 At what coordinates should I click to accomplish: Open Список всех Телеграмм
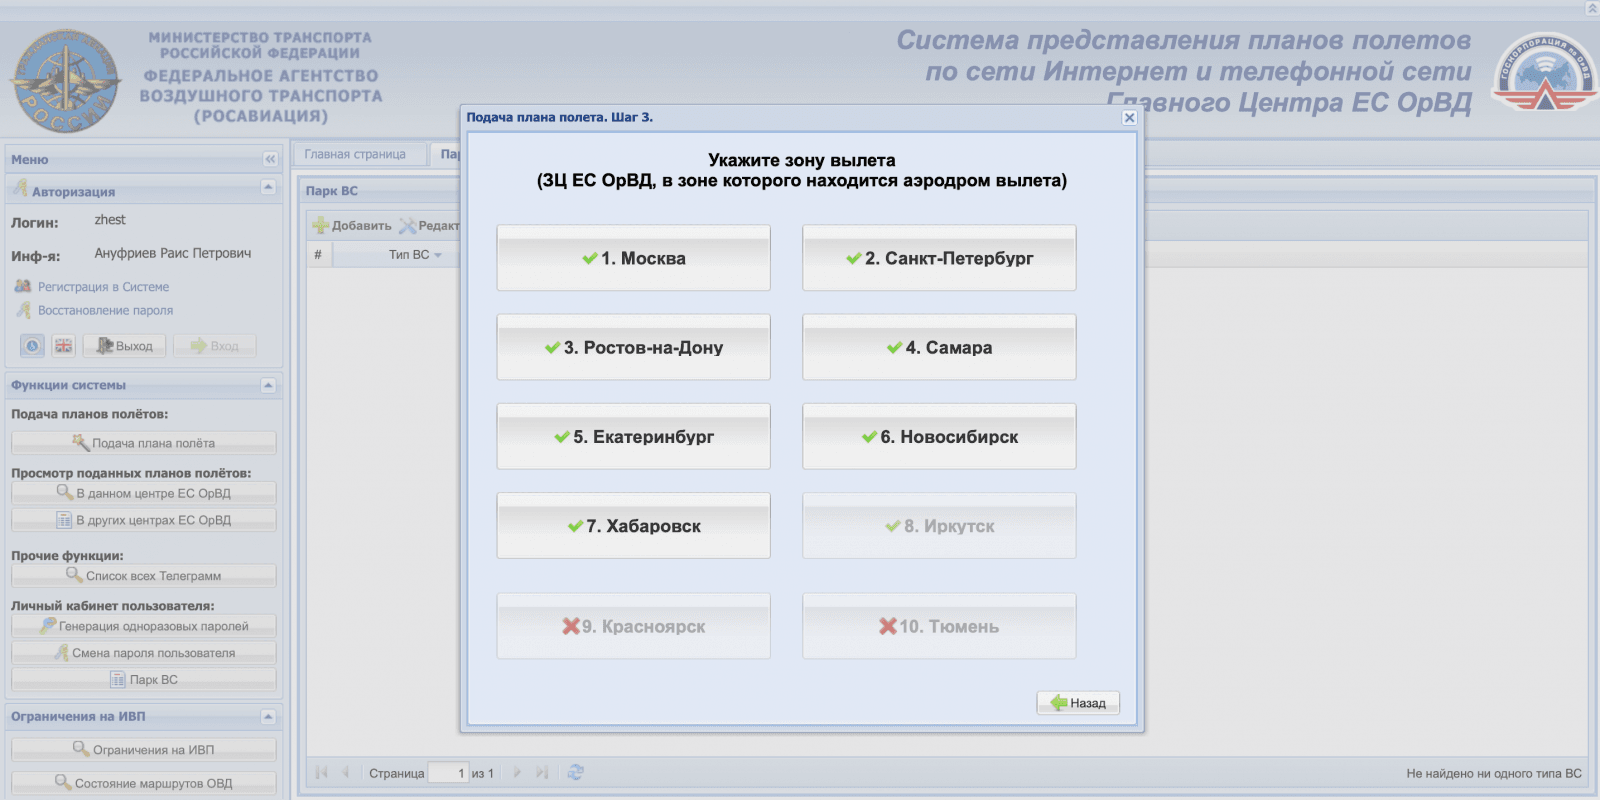[144, 576]
